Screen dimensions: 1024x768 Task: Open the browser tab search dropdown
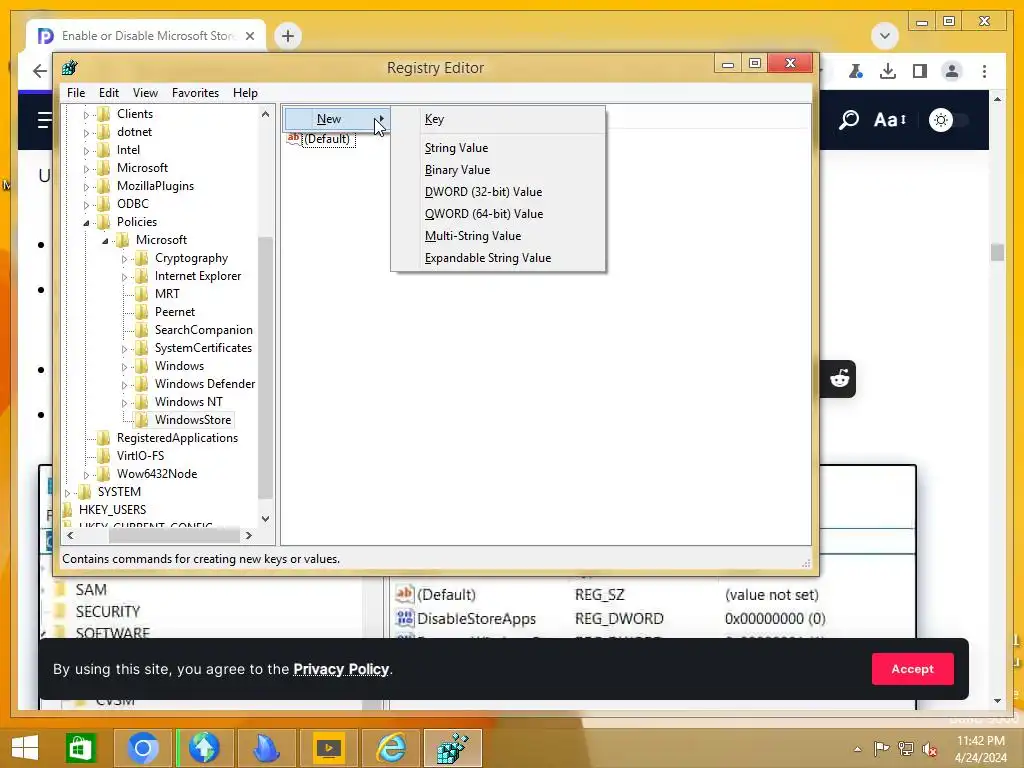[885, 36]
